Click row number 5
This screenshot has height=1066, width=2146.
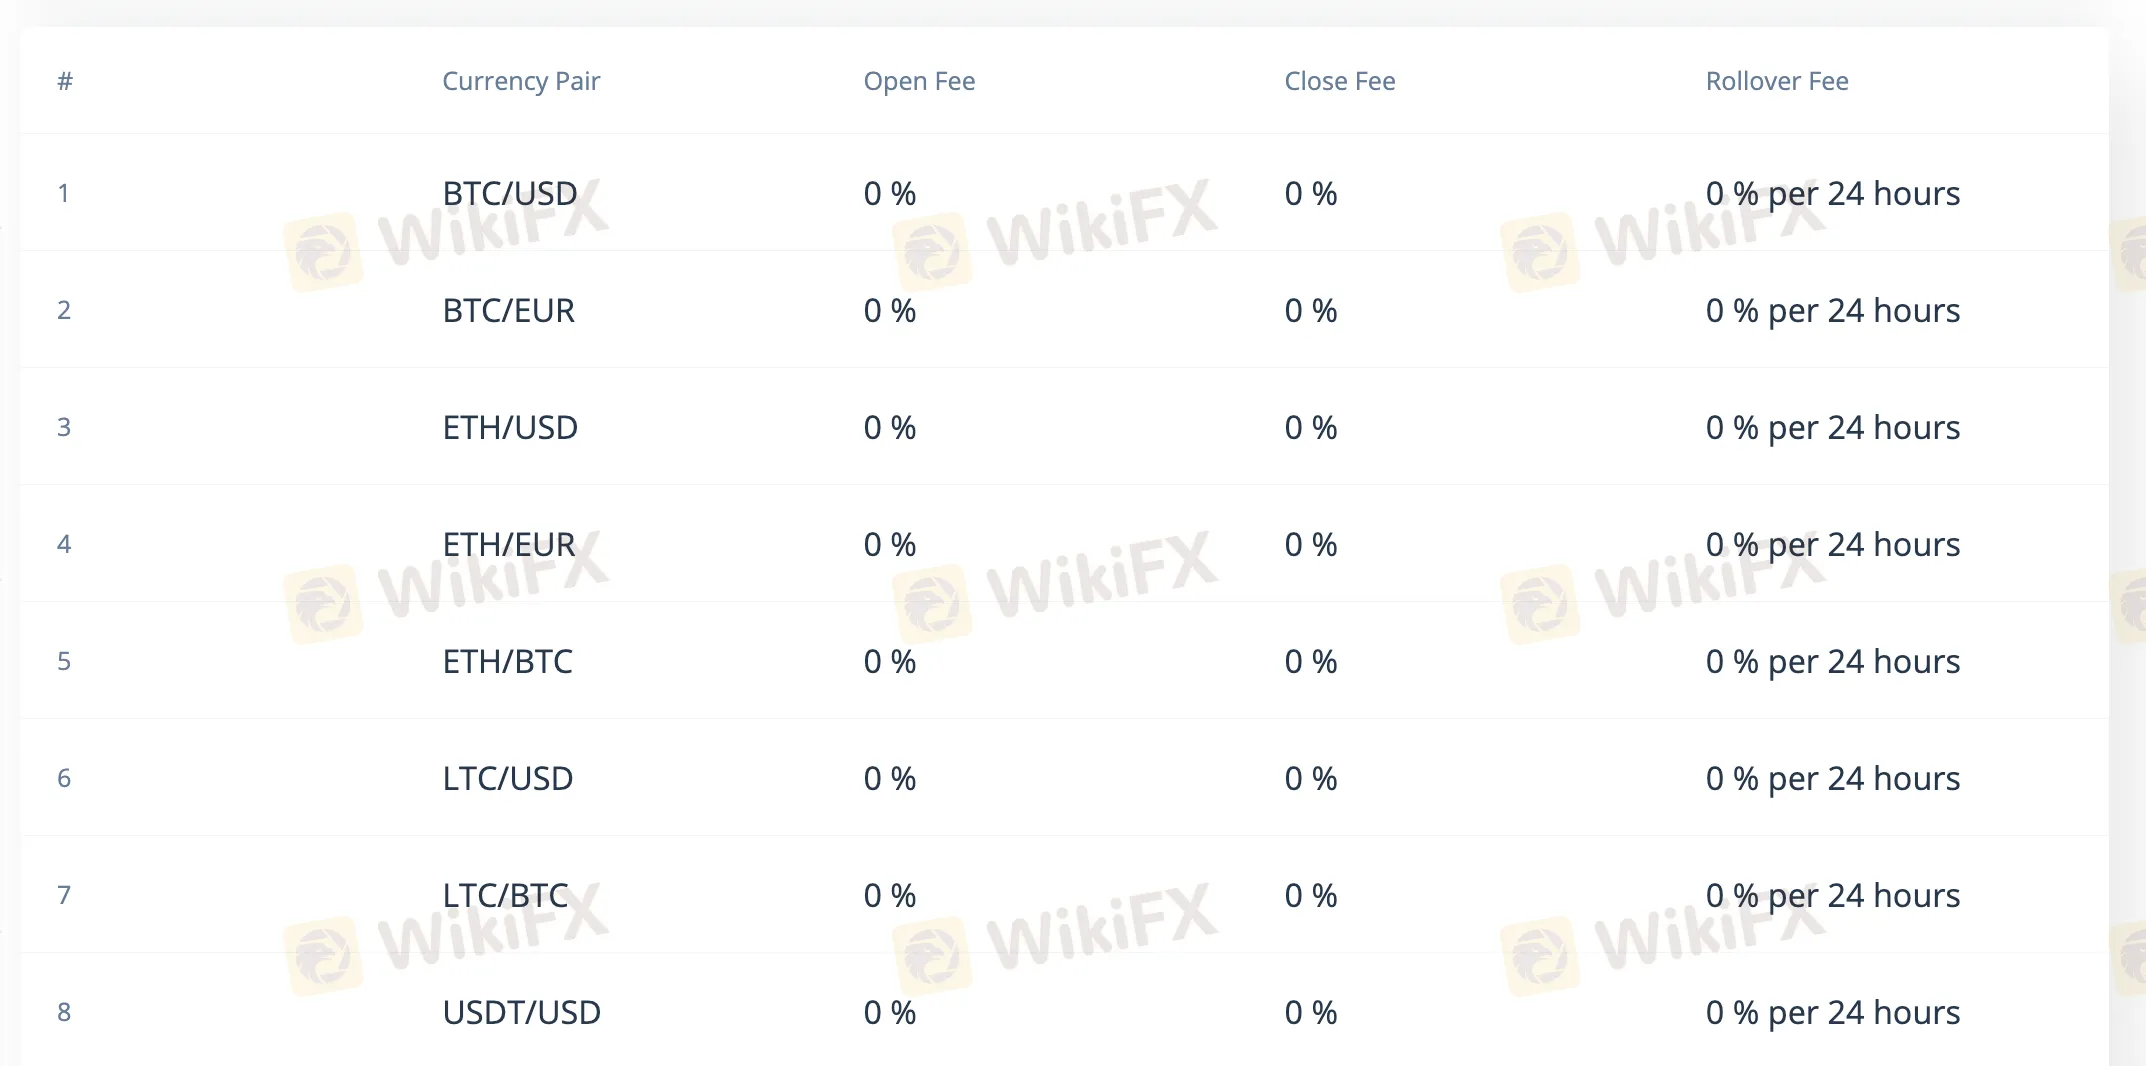[64, 661]
